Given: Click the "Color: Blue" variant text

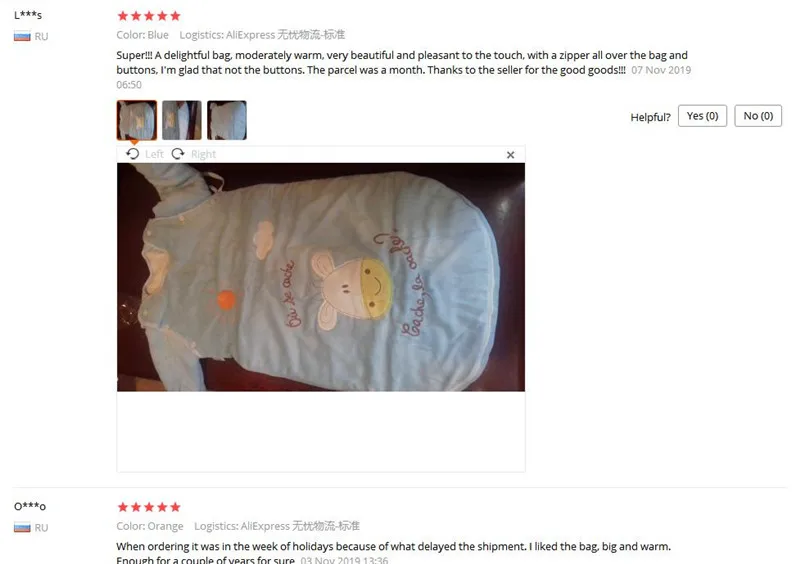Looking at the screenshot, I should (142, 35).
